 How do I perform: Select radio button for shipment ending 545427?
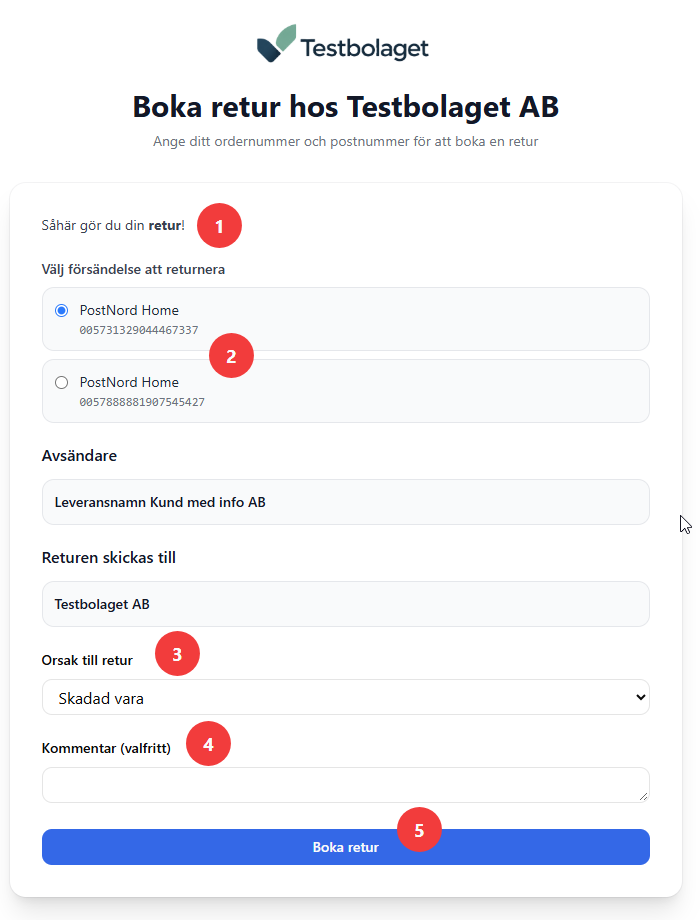62,383
